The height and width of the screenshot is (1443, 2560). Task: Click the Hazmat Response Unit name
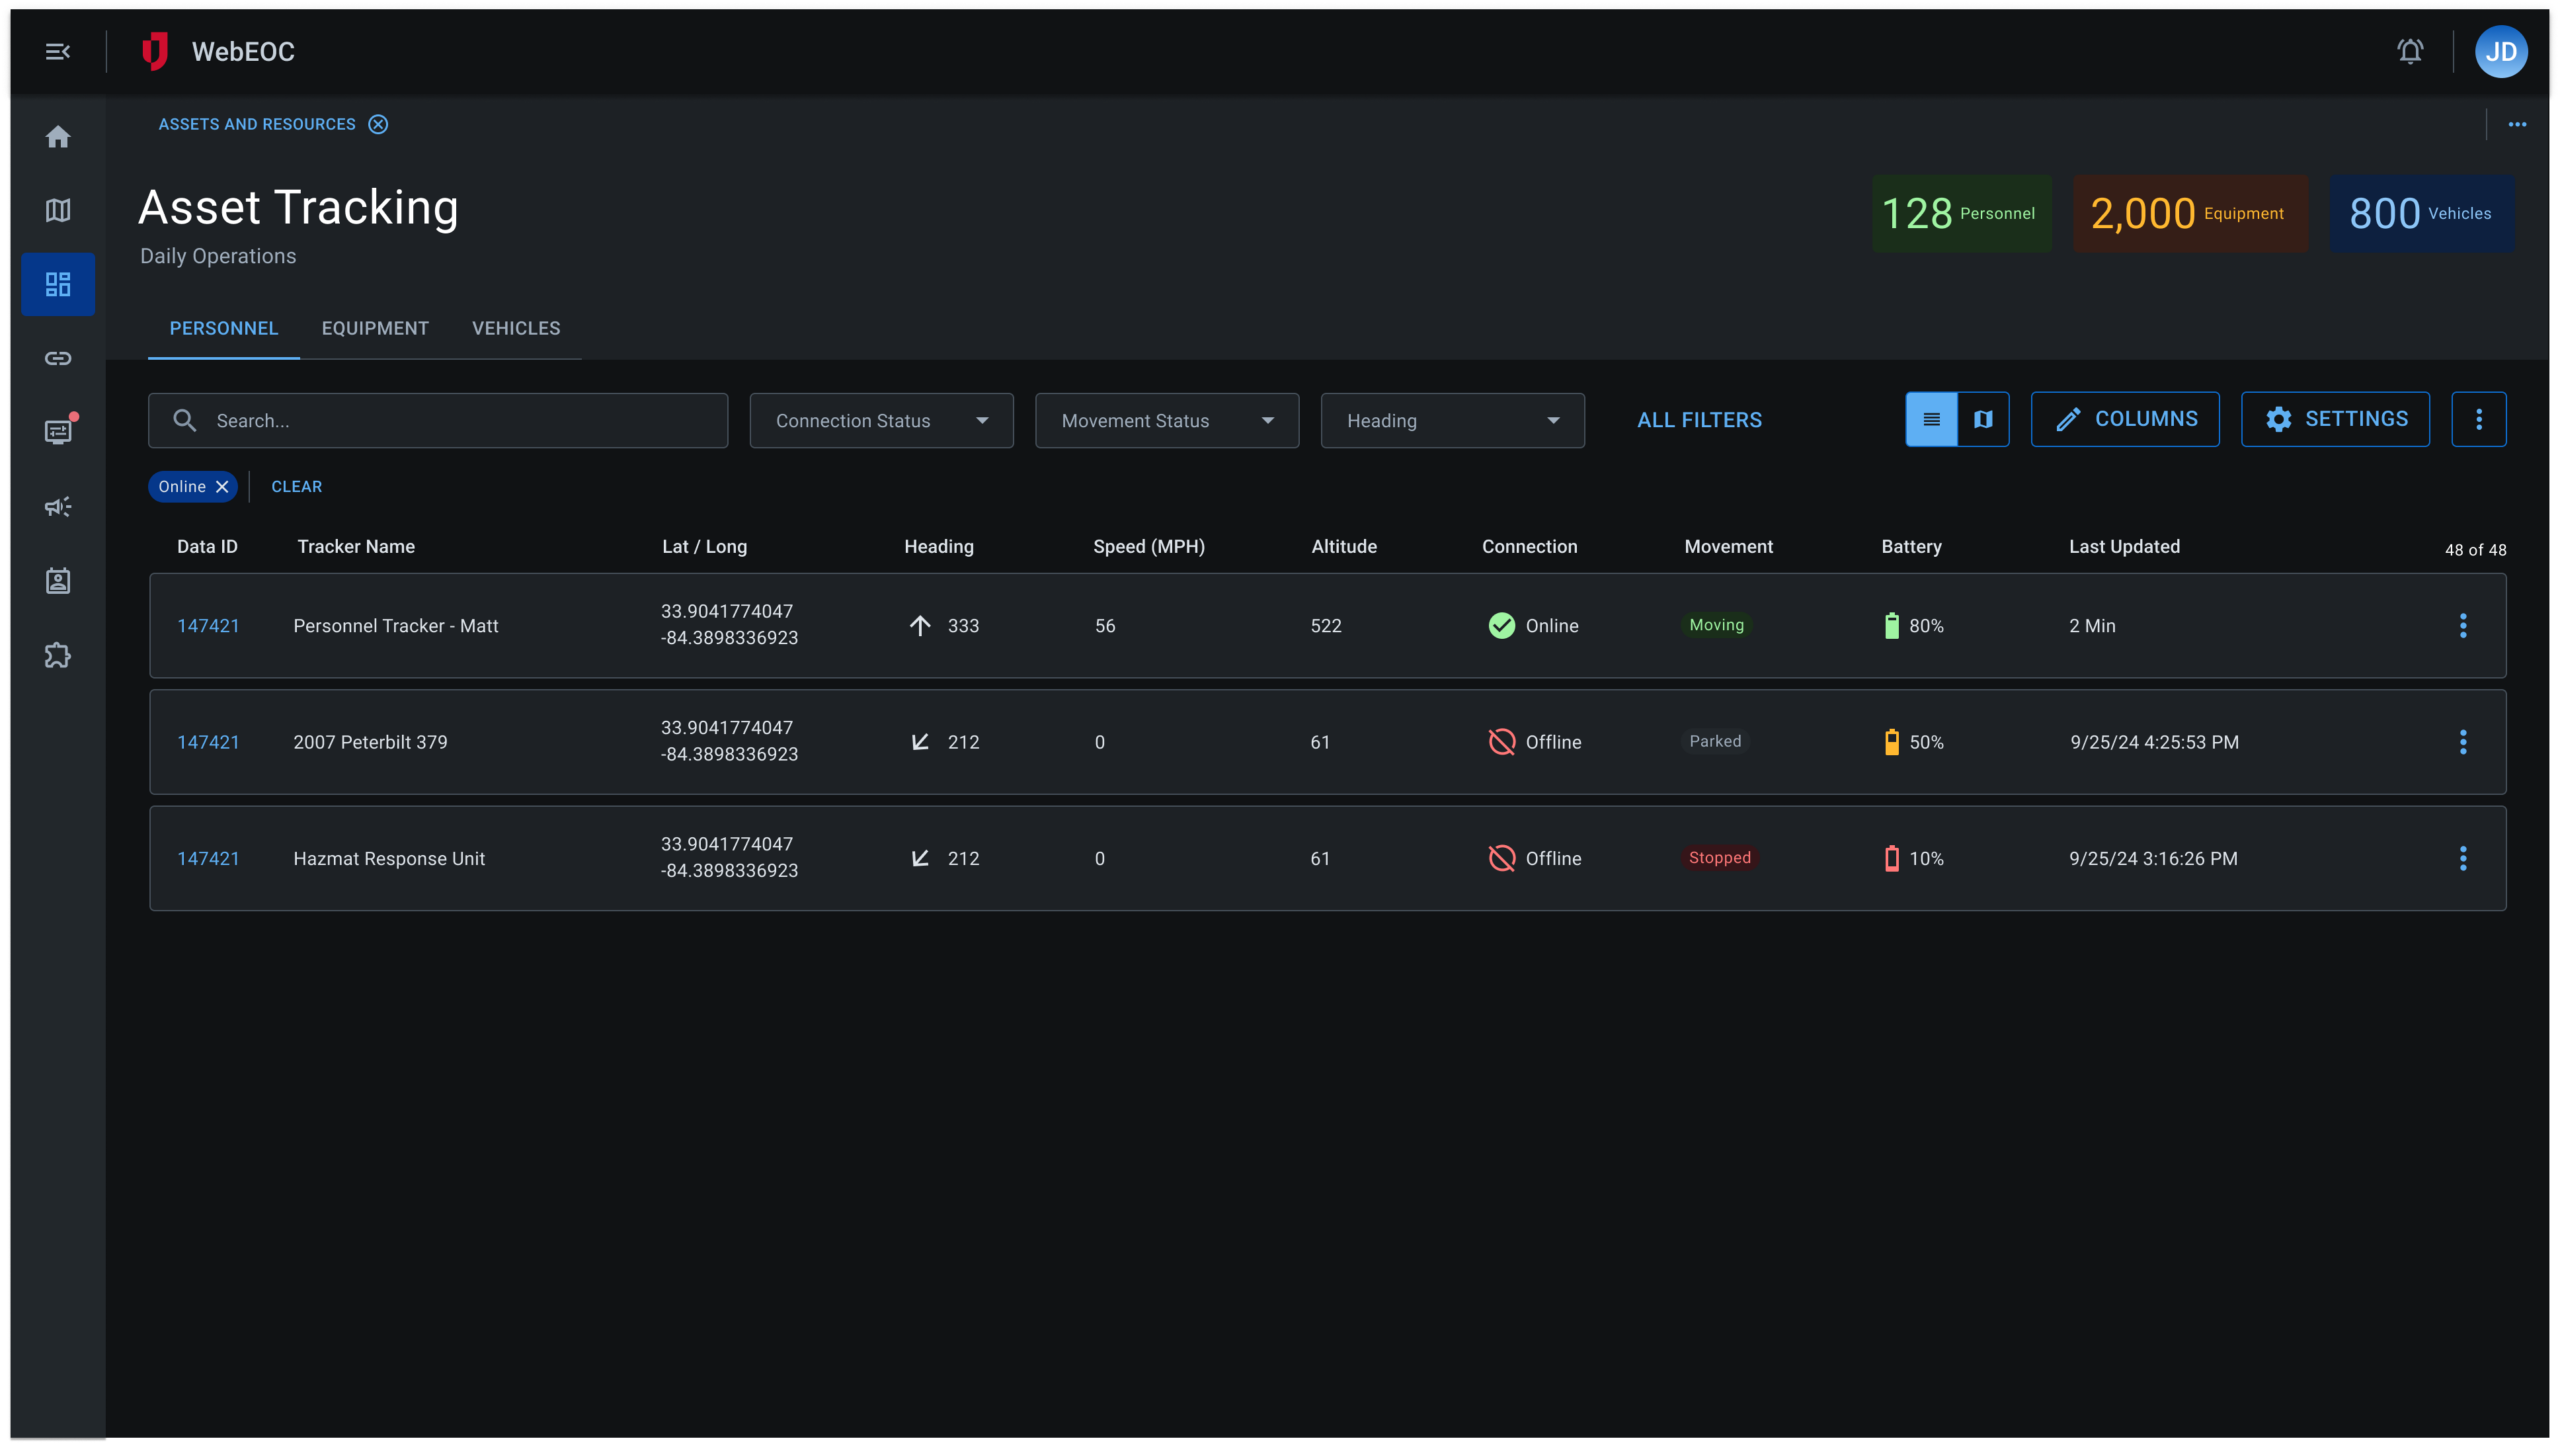389,858
